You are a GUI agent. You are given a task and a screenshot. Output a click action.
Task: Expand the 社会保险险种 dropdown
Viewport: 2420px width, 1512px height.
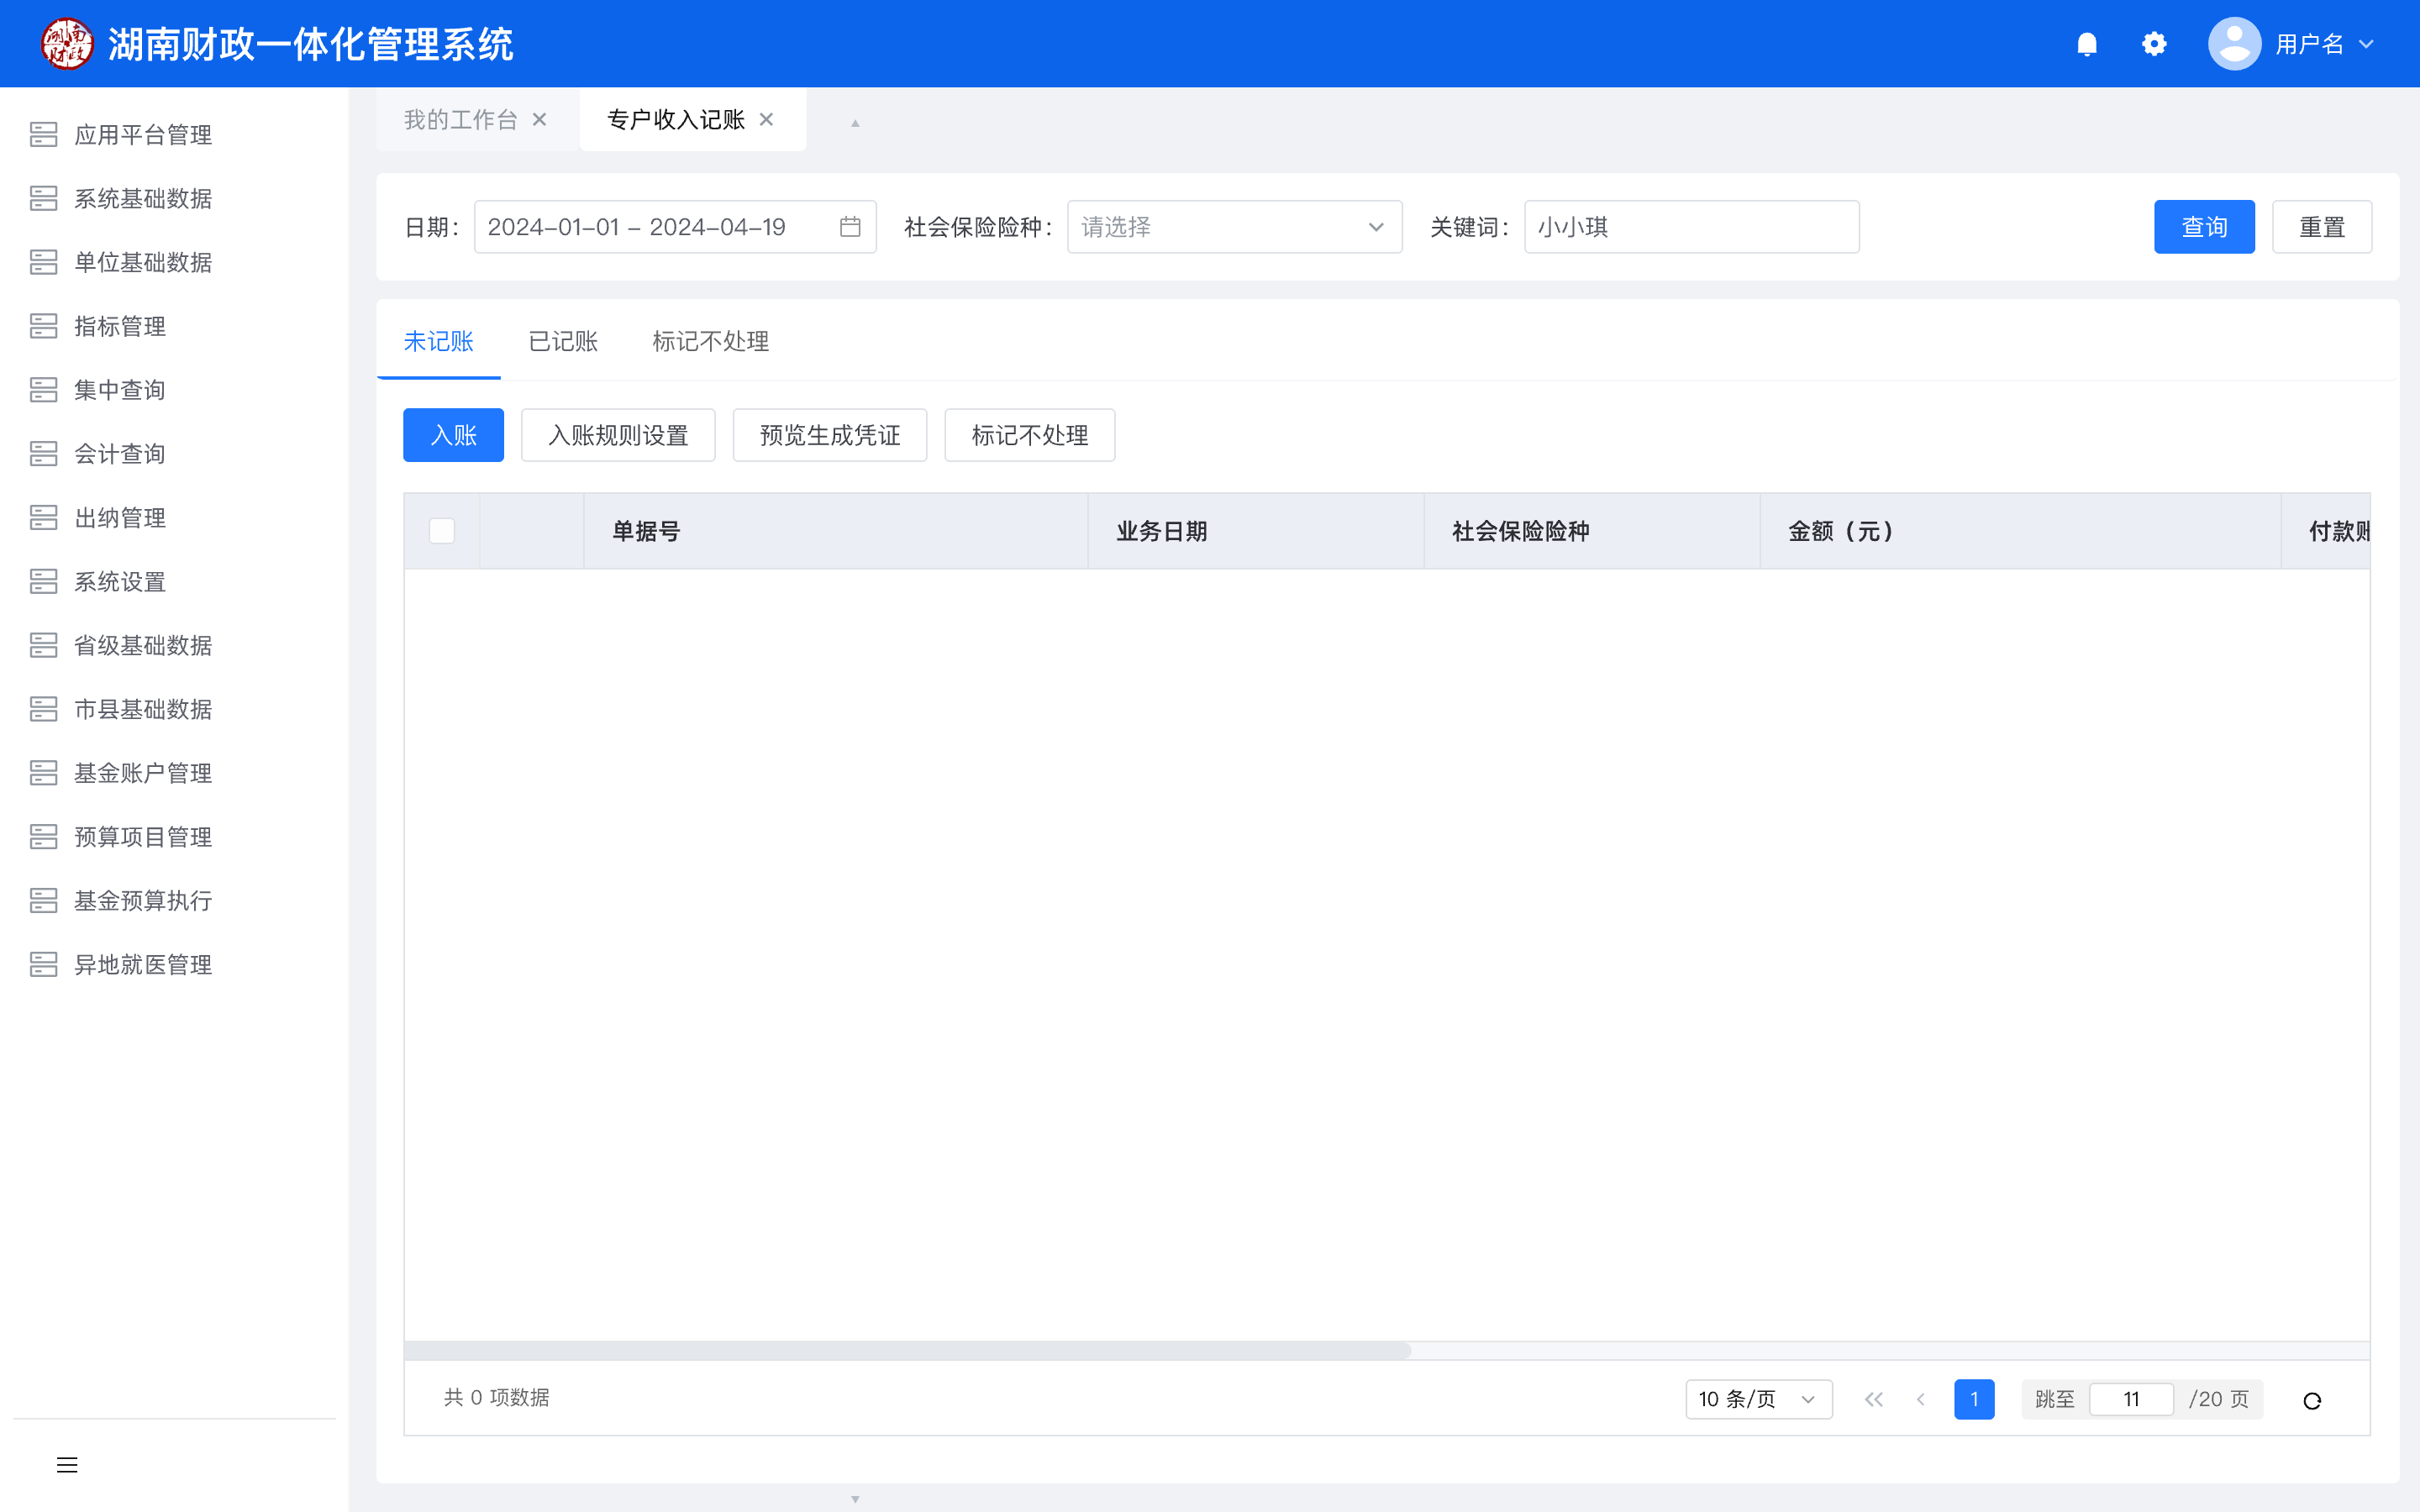tap(1234, 227)
